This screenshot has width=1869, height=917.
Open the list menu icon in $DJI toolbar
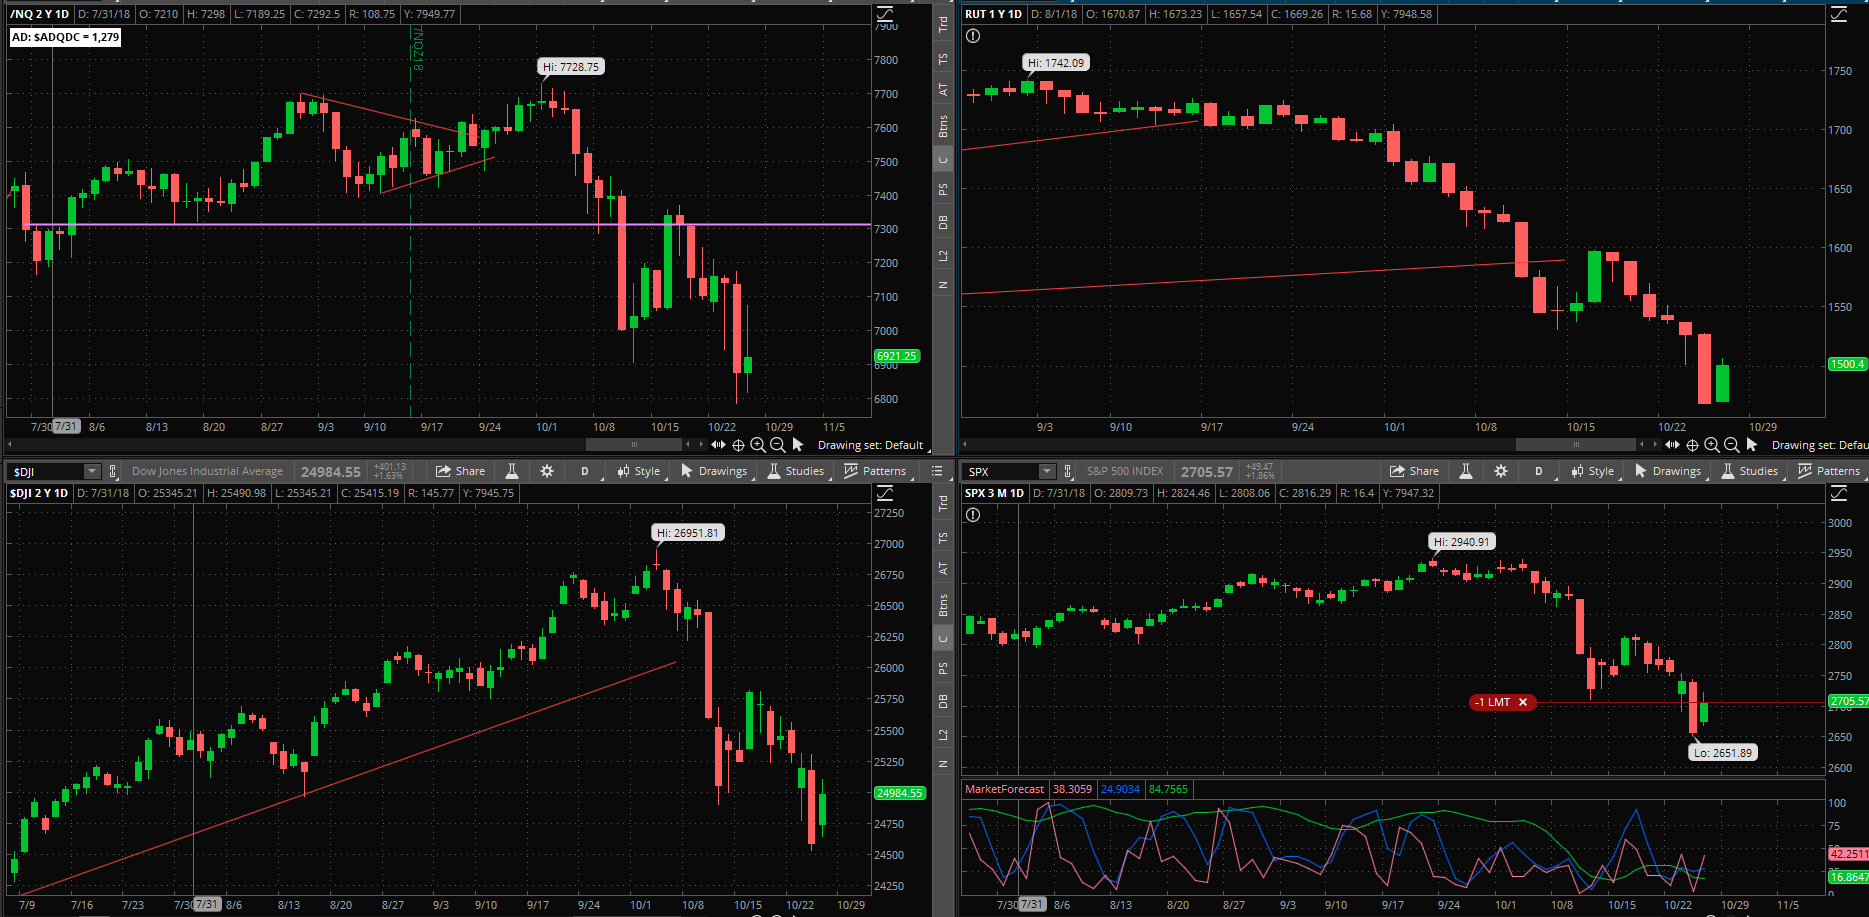pyautogui.click(x=937, y=471)
